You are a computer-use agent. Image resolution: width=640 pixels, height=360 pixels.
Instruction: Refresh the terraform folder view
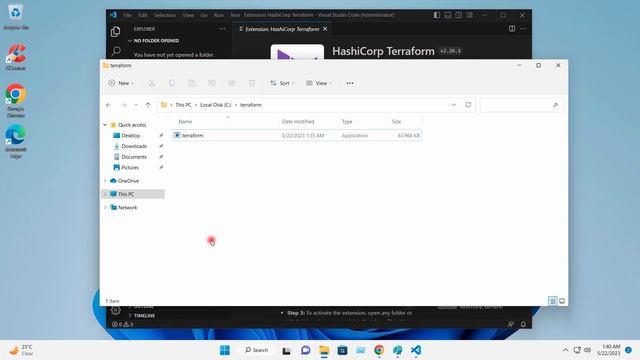tap(468, 105)
